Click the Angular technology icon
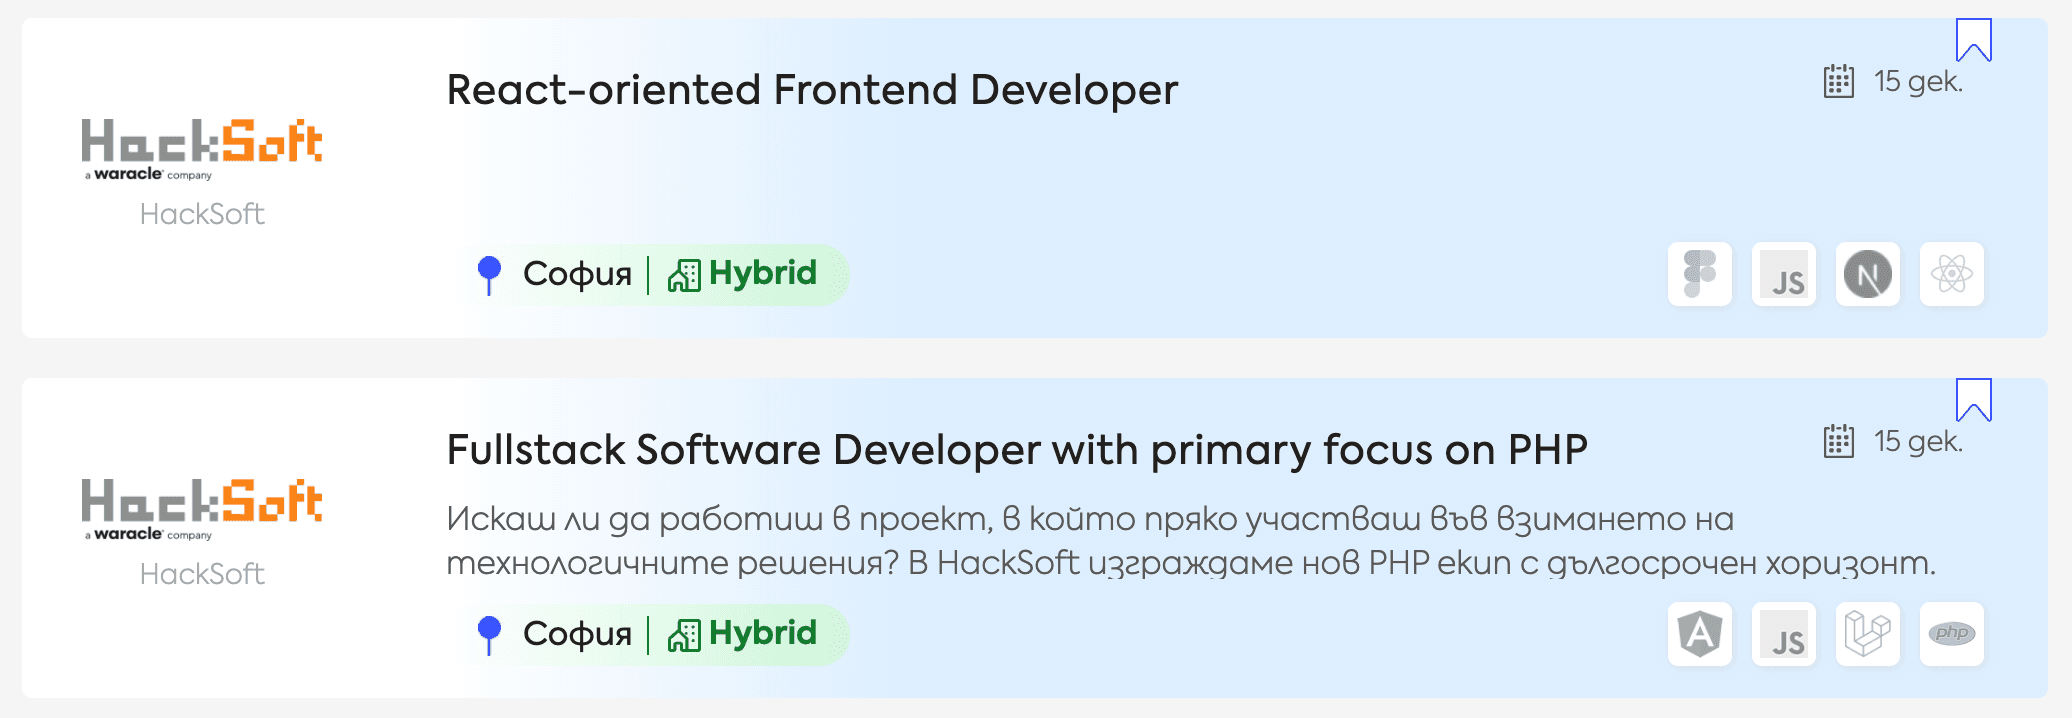This screenshot has width=2072, height=718. (1699, 634)
